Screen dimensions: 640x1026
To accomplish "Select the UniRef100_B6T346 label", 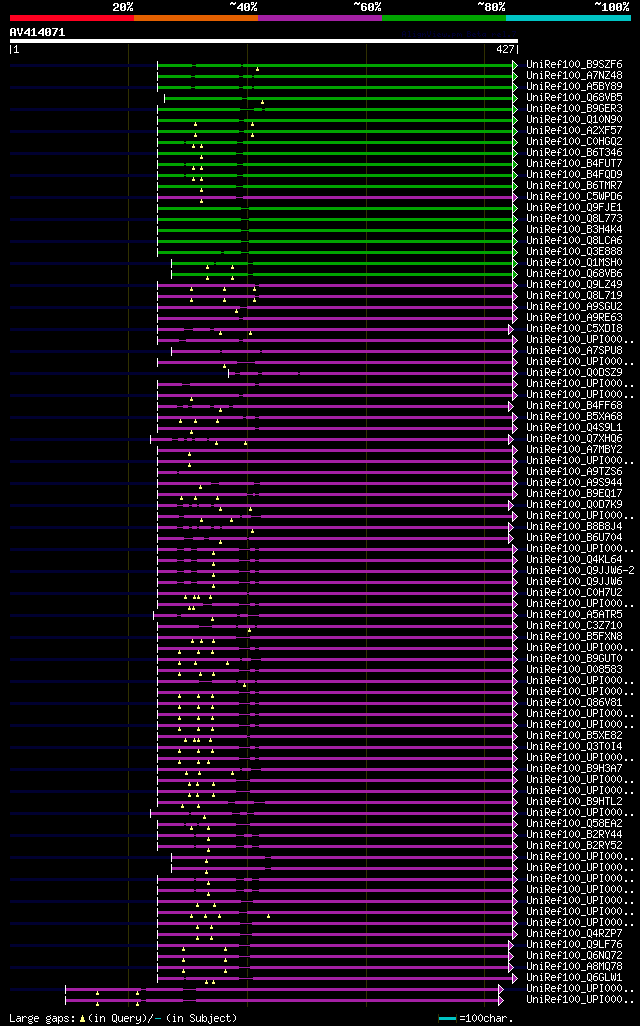I will point(574,152).
